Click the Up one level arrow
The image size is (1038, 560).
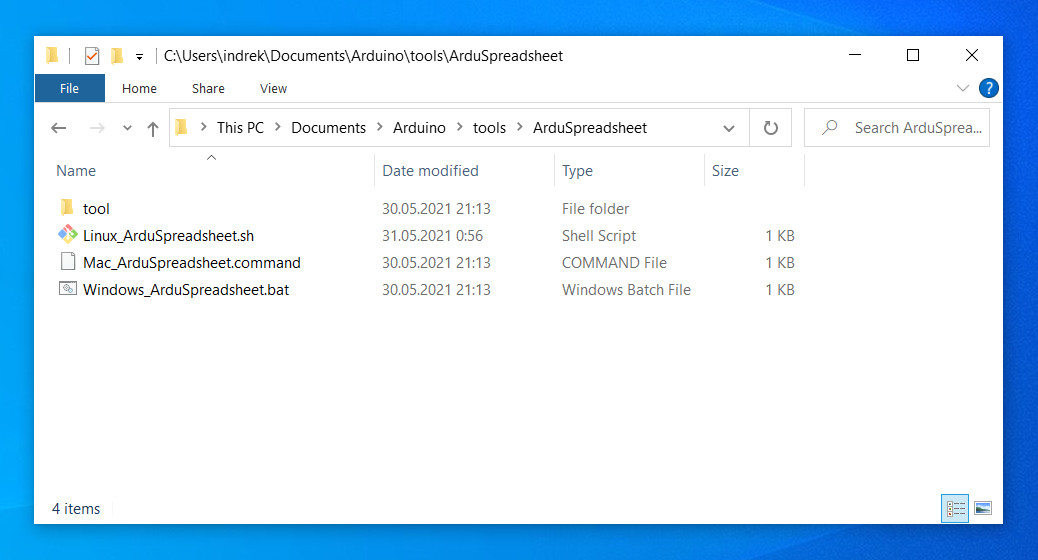pos(153,128)
